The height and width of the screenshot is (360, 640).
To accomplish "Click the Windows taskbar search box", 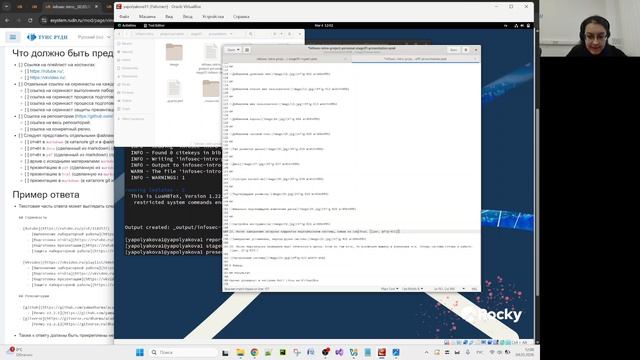I will (x=183, y=352).
